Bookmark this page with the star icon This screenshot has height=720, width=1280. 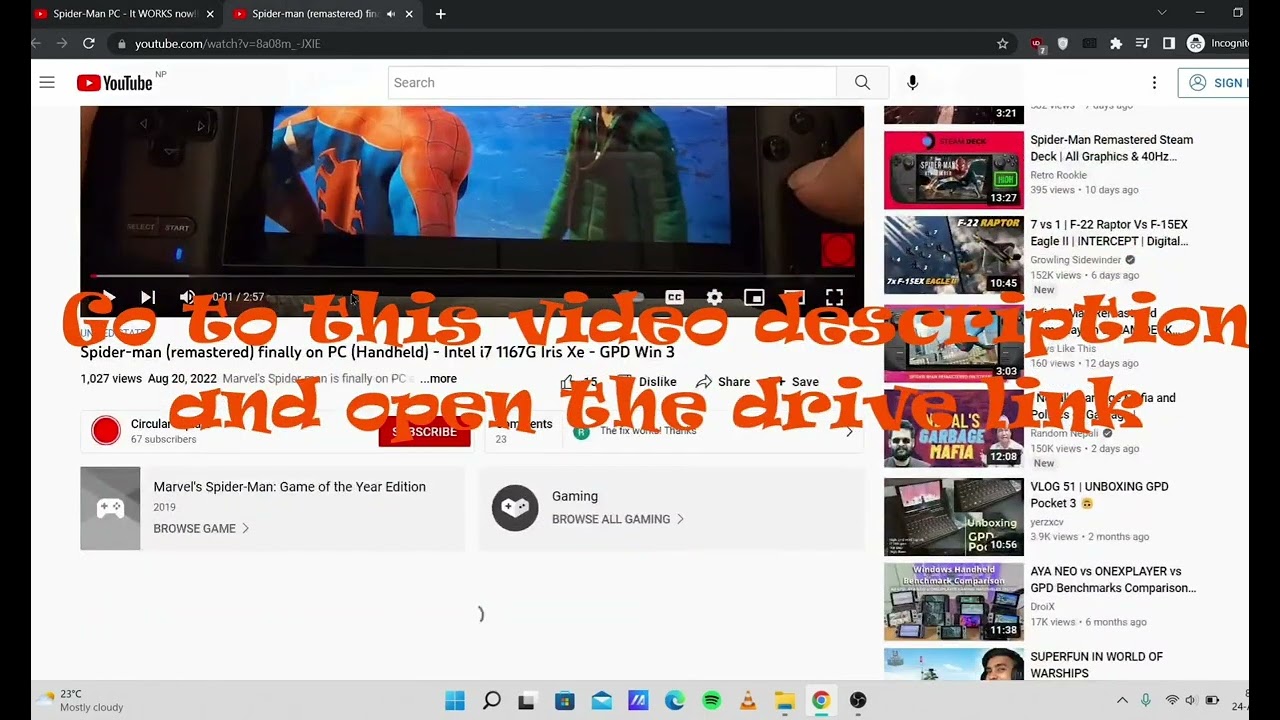coord(1002,43)
